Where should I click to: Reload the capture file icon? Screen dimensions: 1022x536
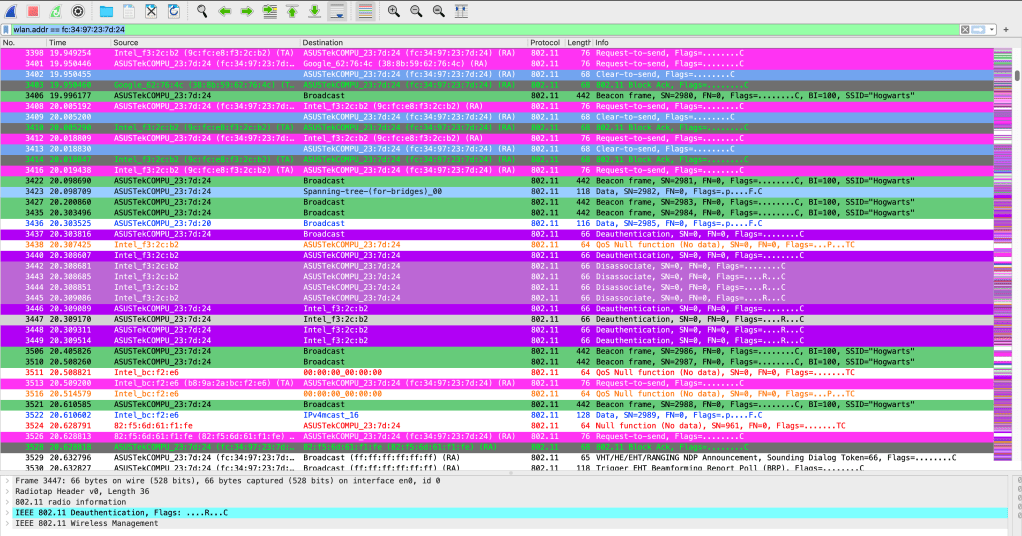pyautogui.click(x=174, y=11)
